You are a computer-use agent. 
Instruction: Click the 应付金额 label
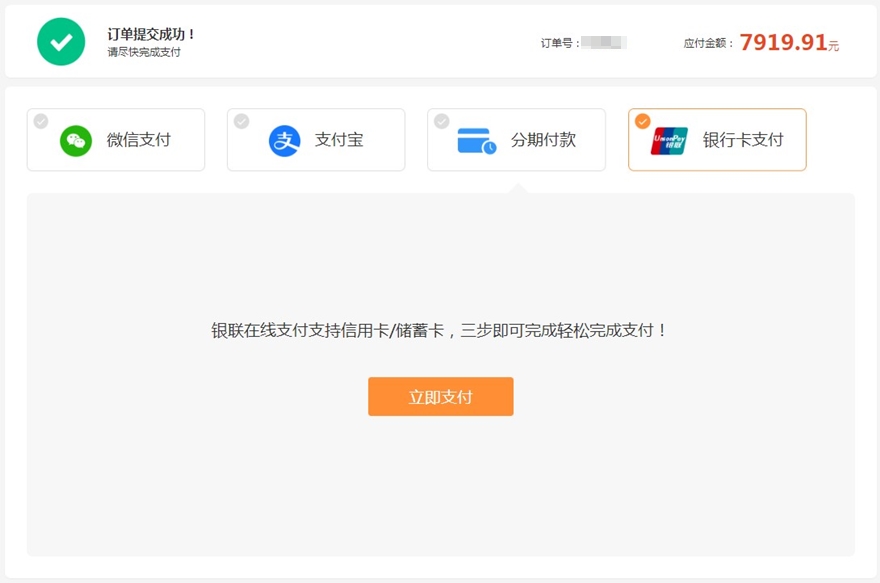pos(708,44)
